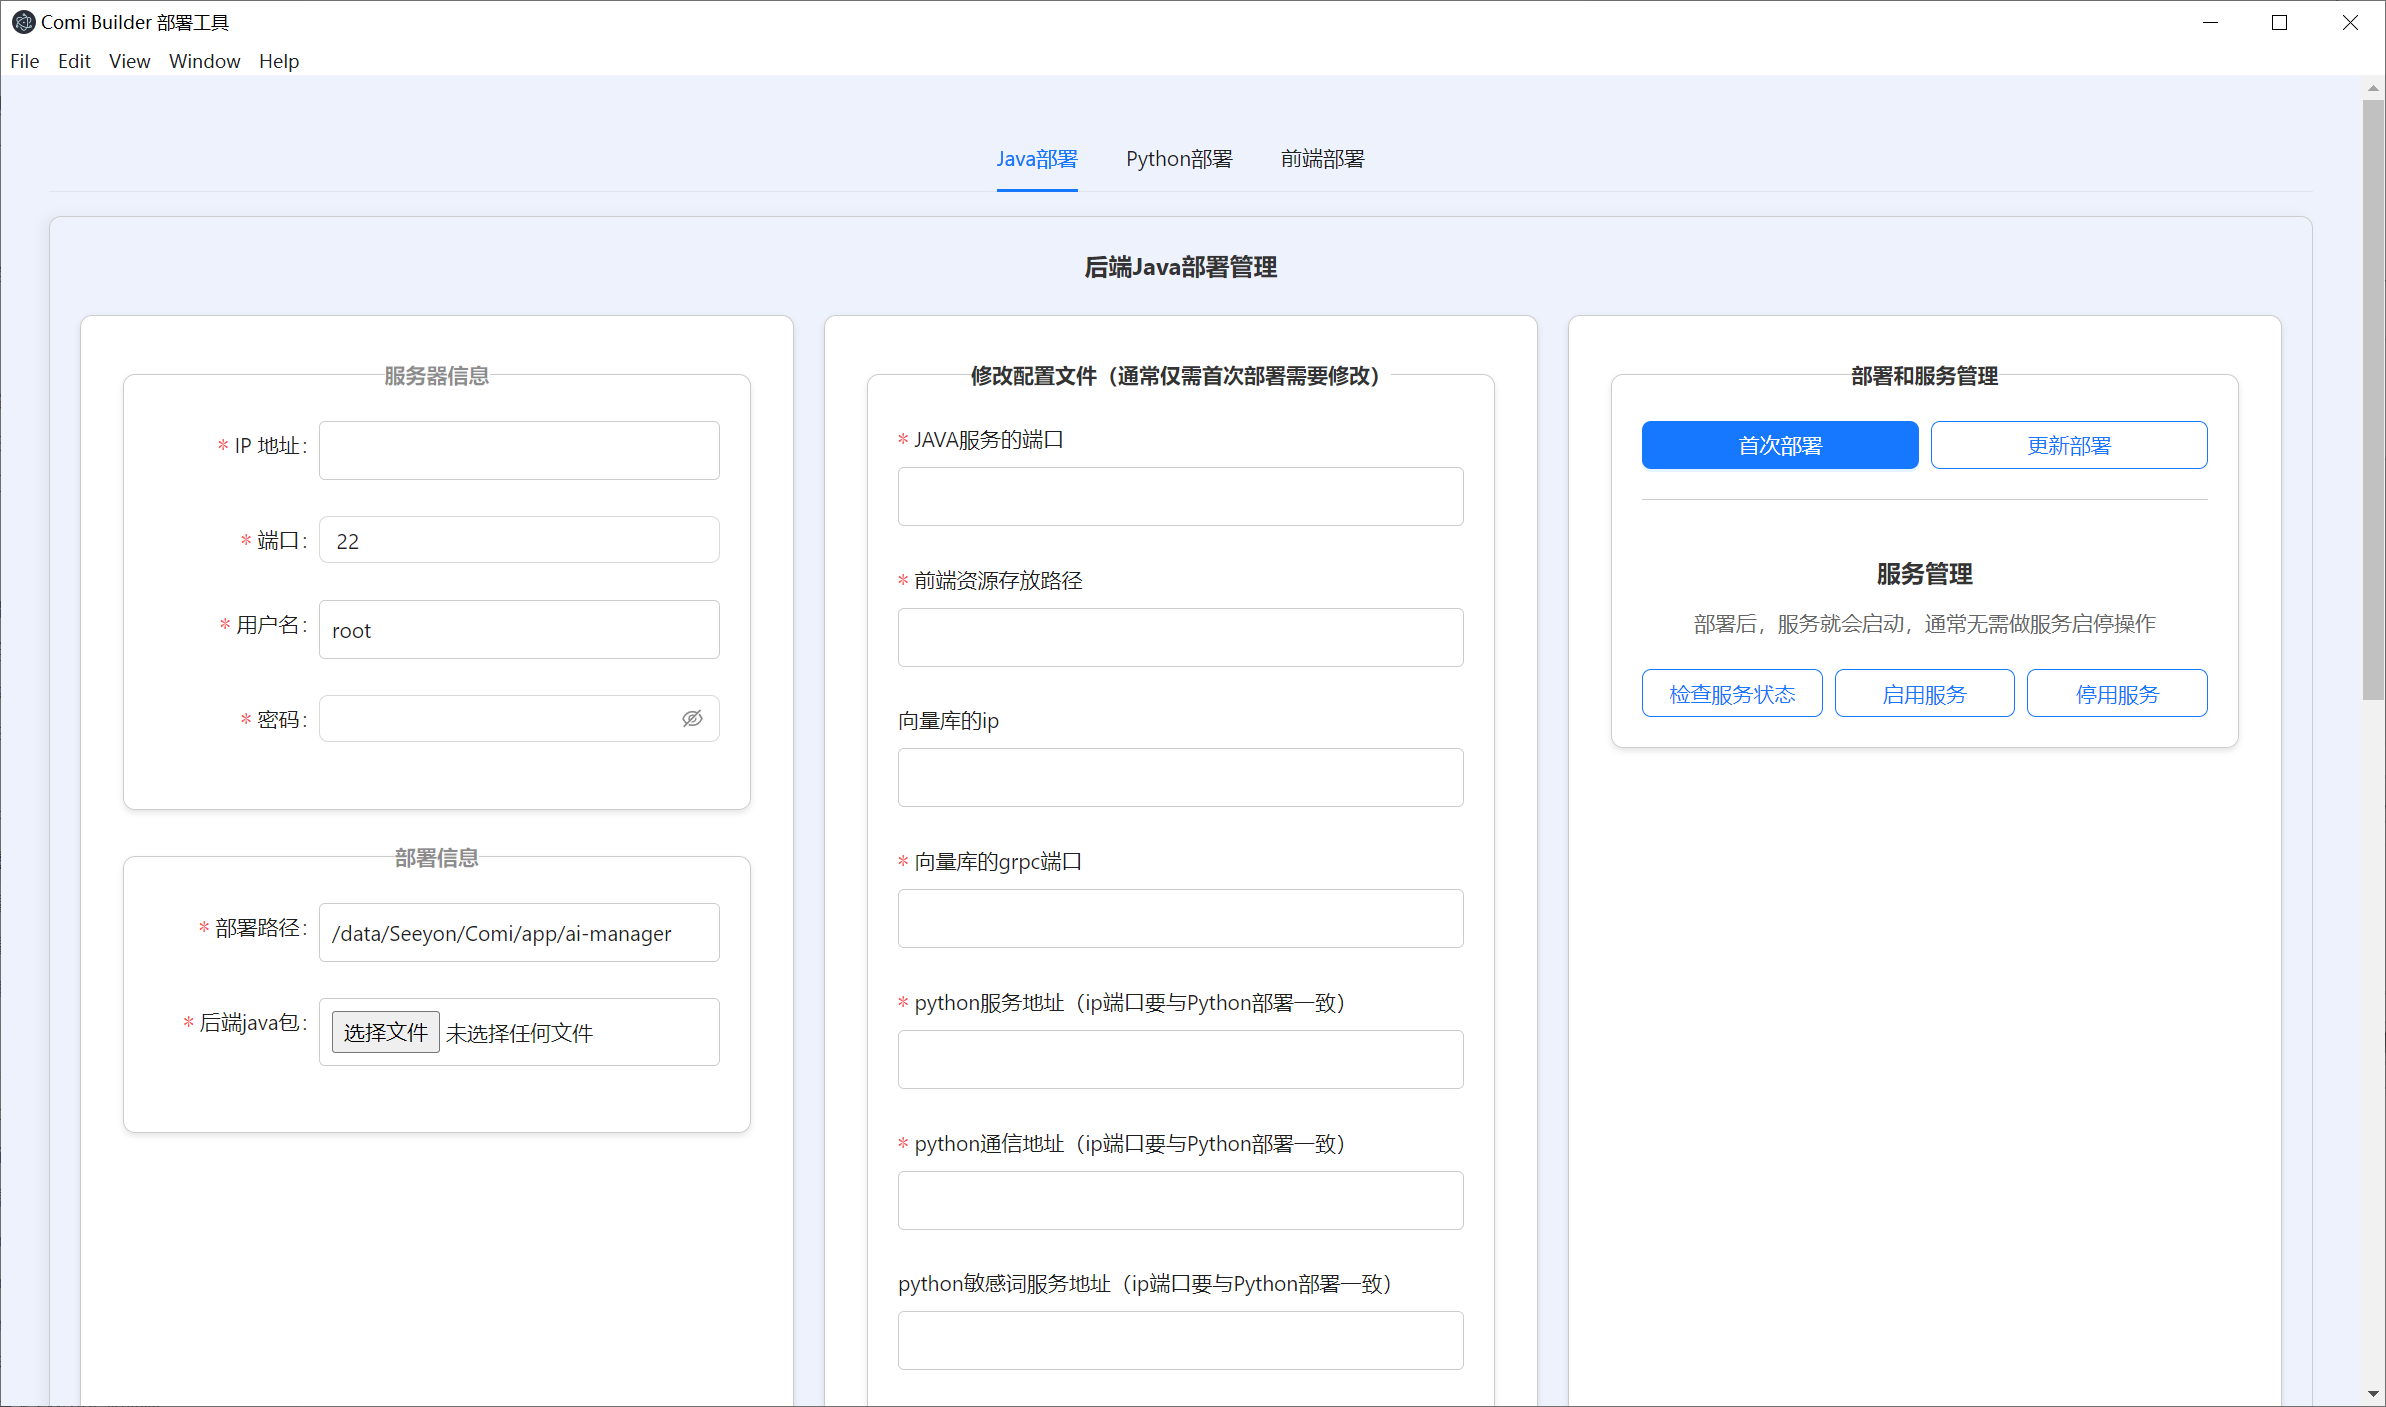Open the Help menu
Image resolution: width=2386 pixels, height=1407 pixels.
pos(279,61)
